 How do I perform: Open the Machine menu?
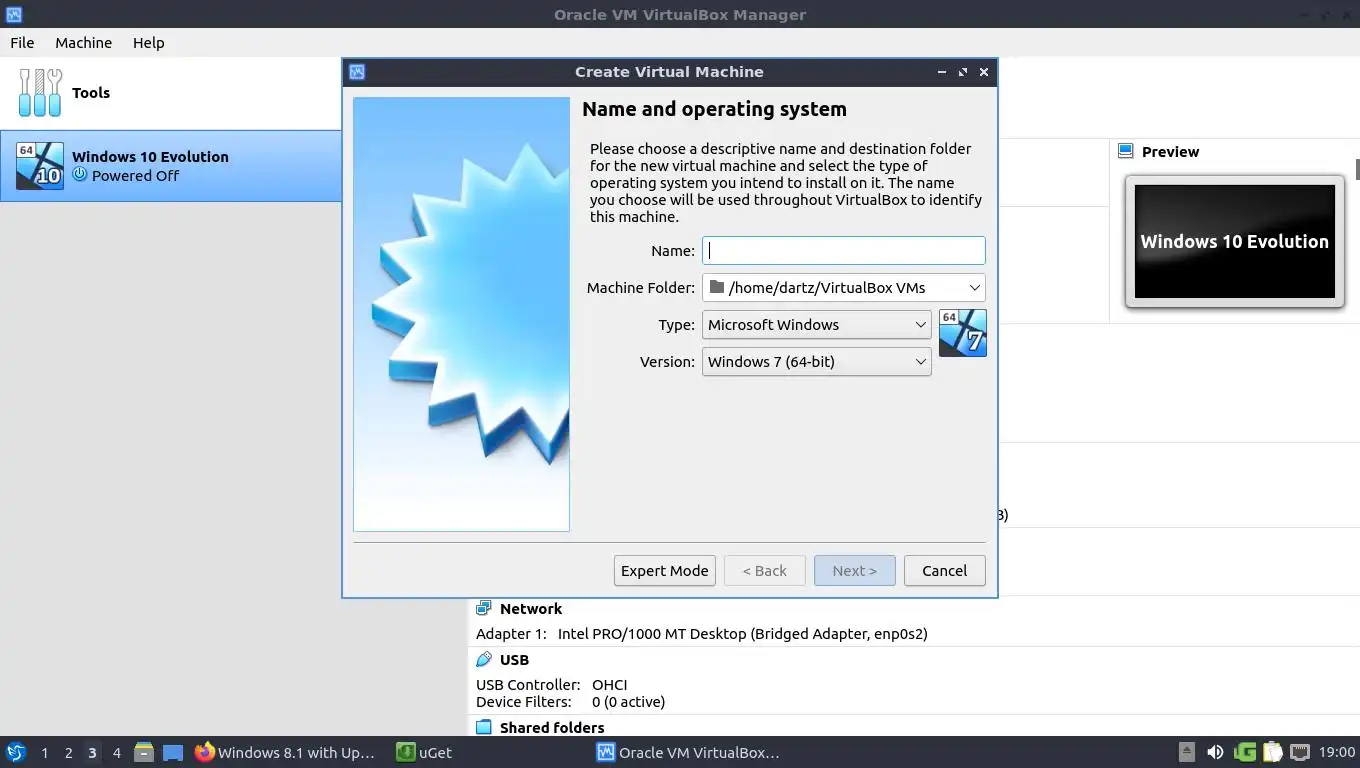(x=83, y=42)
